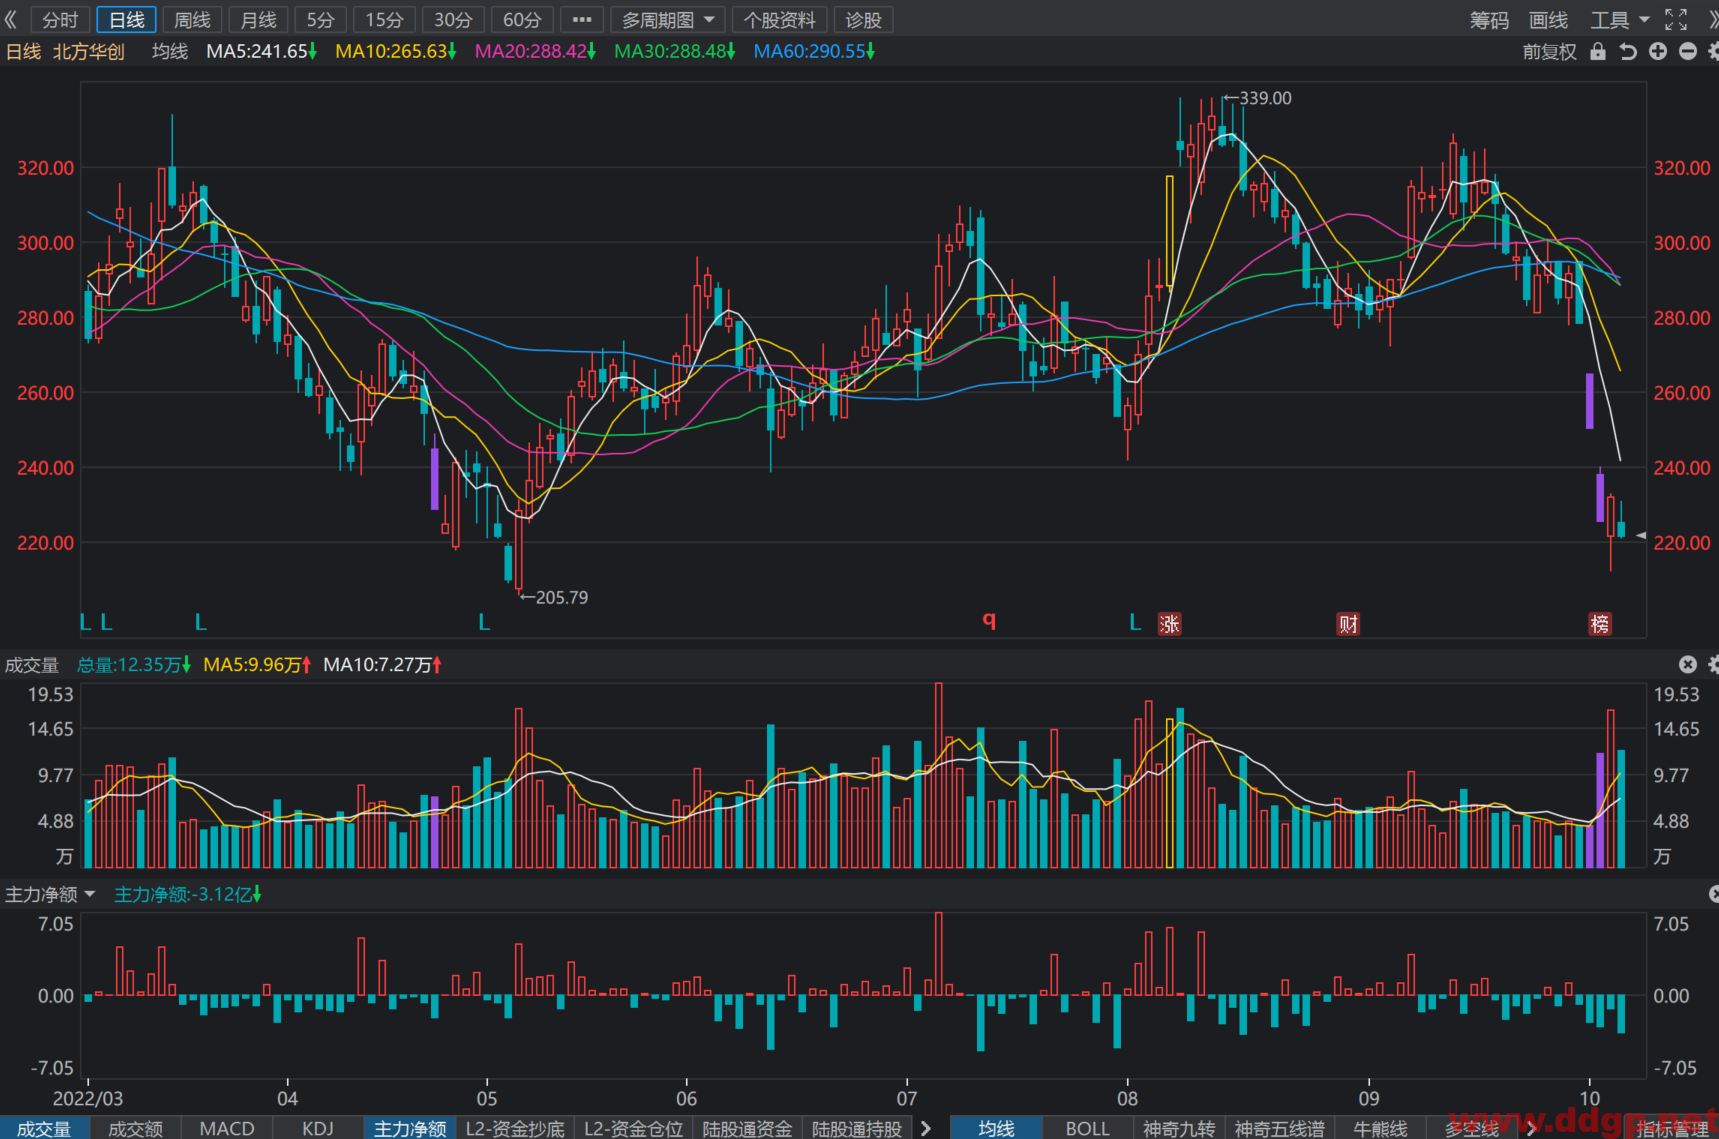Close the 成交量 volume panel
This screenshot has height=1139, width=1719.
[1688, 664]
